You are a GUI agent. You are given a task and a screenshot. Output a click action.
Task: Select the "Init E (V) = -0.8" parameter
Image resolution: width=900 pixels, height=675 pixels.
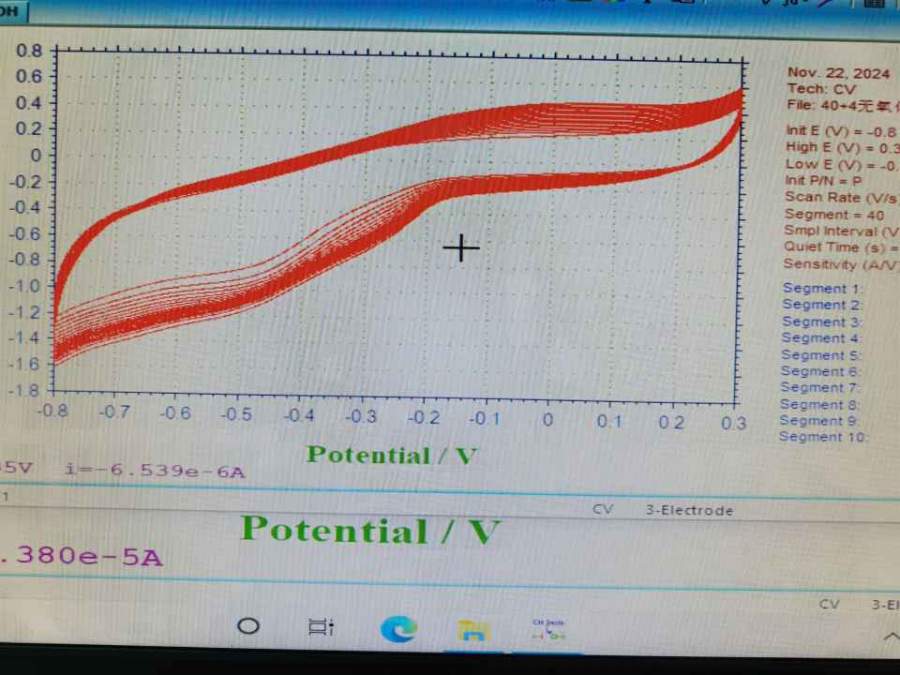pyautogui.click(x=840, y=131)
